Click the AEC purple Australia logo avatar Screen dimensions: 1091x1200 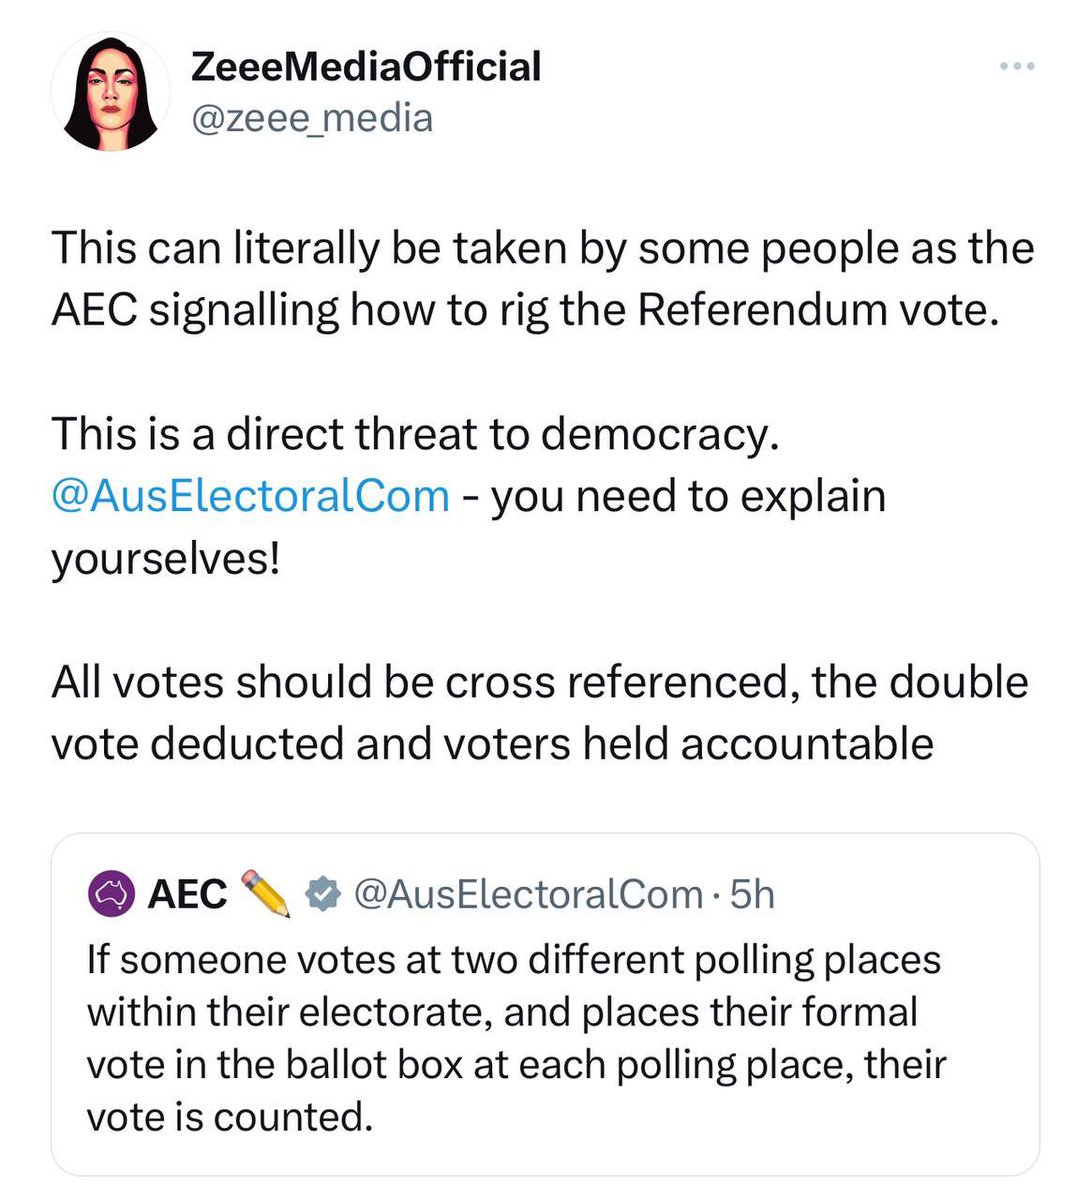[x=111, y=893]
